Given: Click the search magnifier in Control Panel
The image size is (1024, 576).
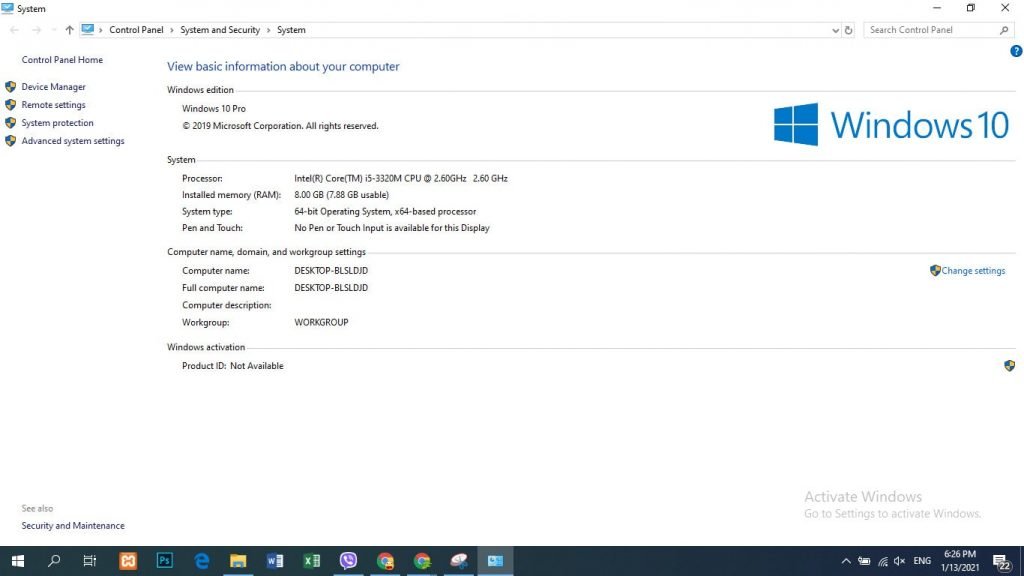Looking at the screenshot, I should click(x=1004, y=30).
